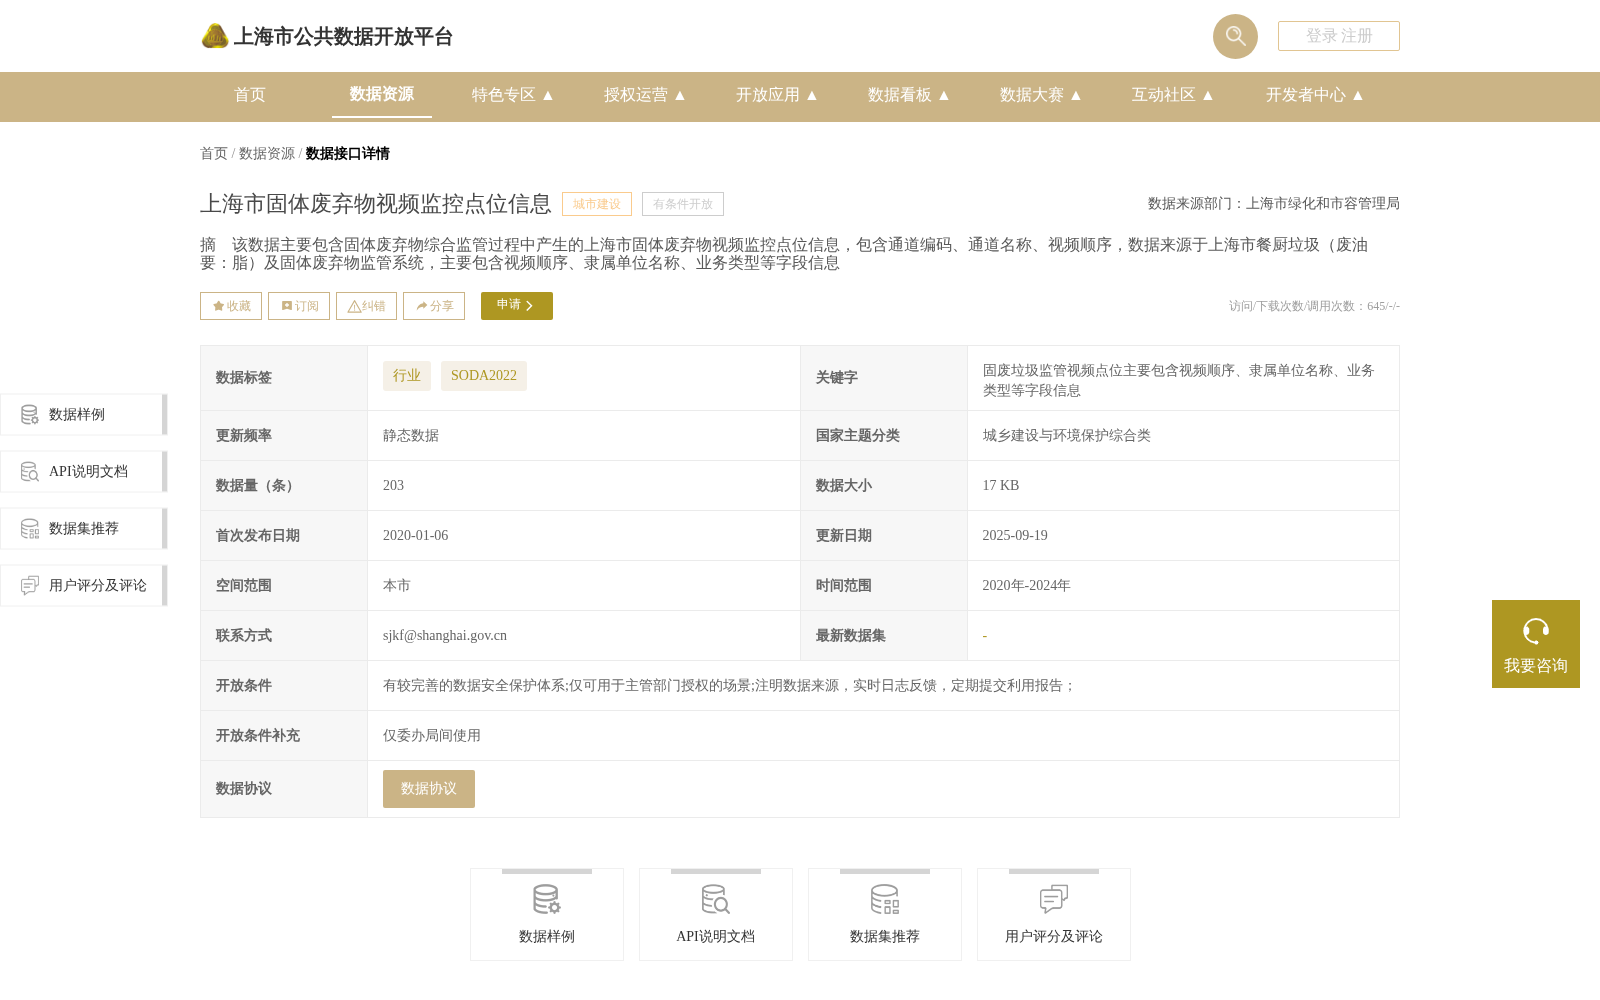Click the 访问/下载次数/调用次数 statistics text
Viewport: 1600px width, 1000px height.
tap(1314, 306)
